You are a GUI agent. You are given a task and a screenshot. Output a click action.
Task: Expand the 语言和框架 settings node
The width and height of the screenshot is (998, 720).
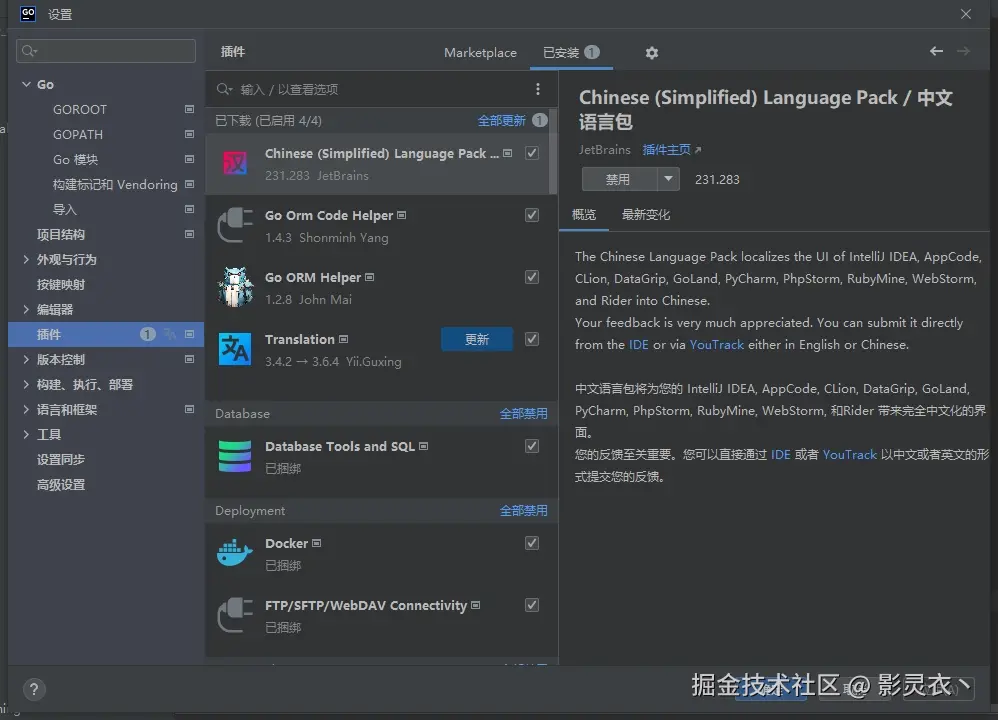tap(26, 409)
